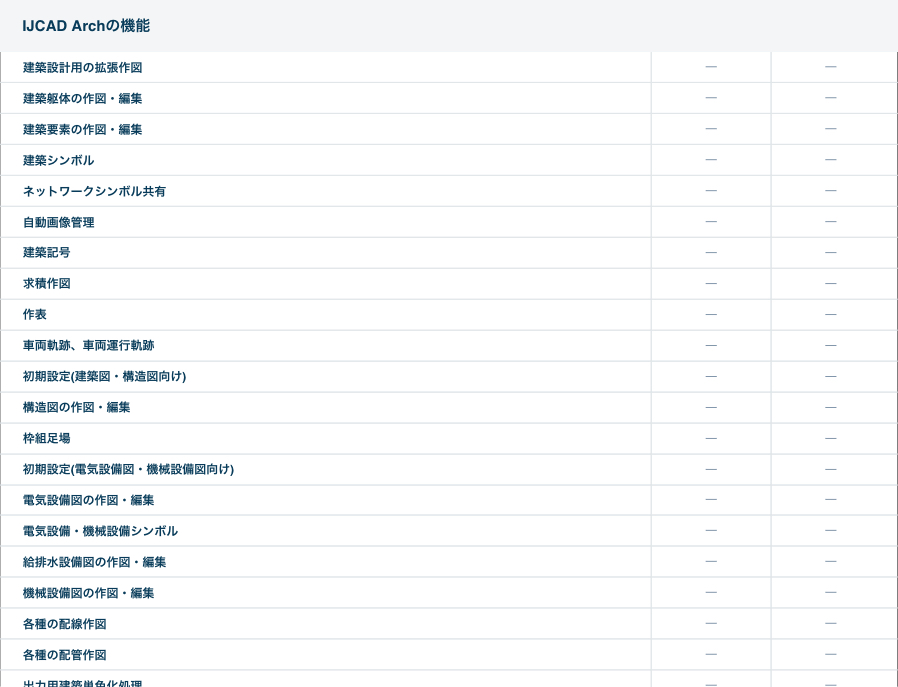The height and width of the screenshot is (687, 898).
Task: Click the 建築要素の作図・編集 feature text
Action: (82, 130)
